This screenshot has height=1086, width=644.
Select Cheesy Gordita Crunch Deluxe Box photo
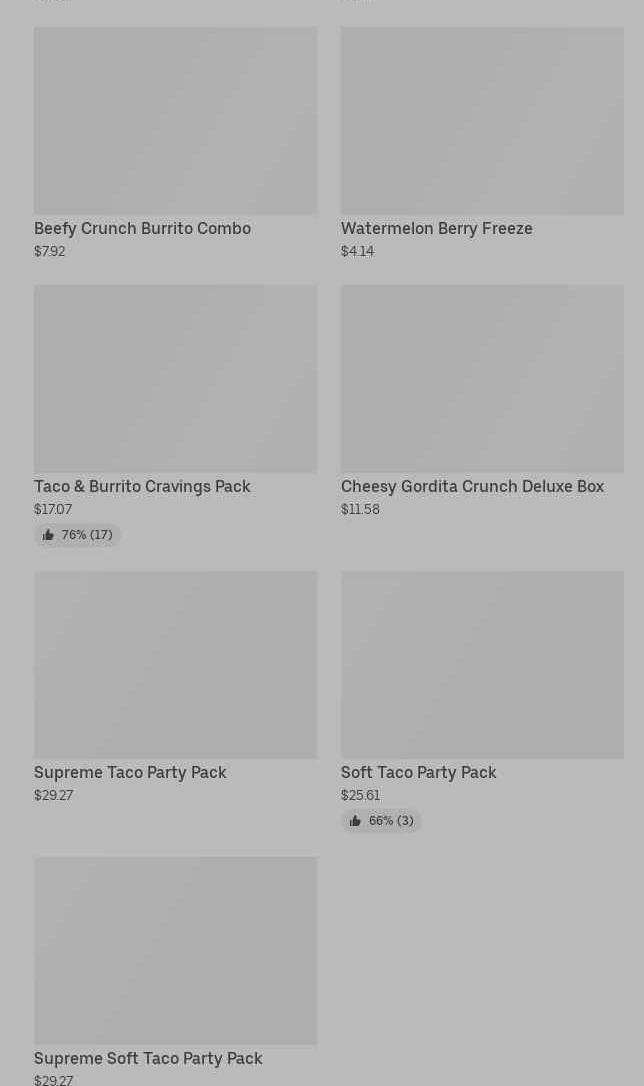(x=482, y=379)
